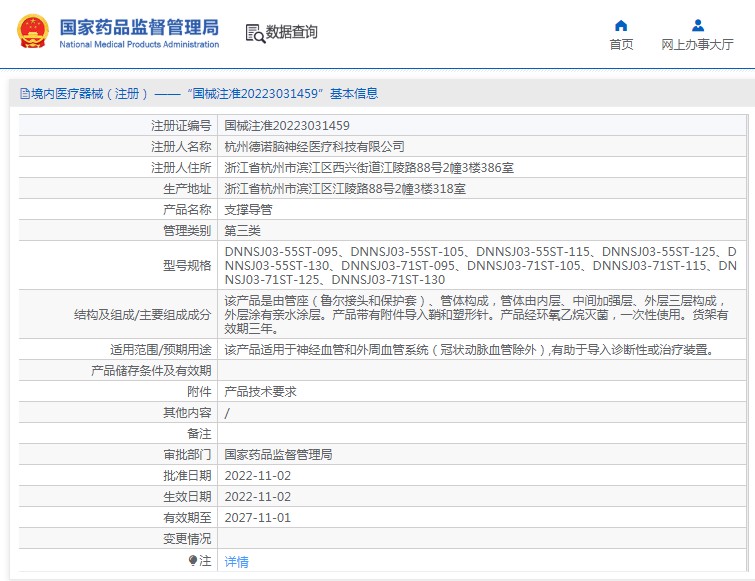Click the 首页 label
The width and height of the screenshot is (755, 581).
click(x=621, y=44)
